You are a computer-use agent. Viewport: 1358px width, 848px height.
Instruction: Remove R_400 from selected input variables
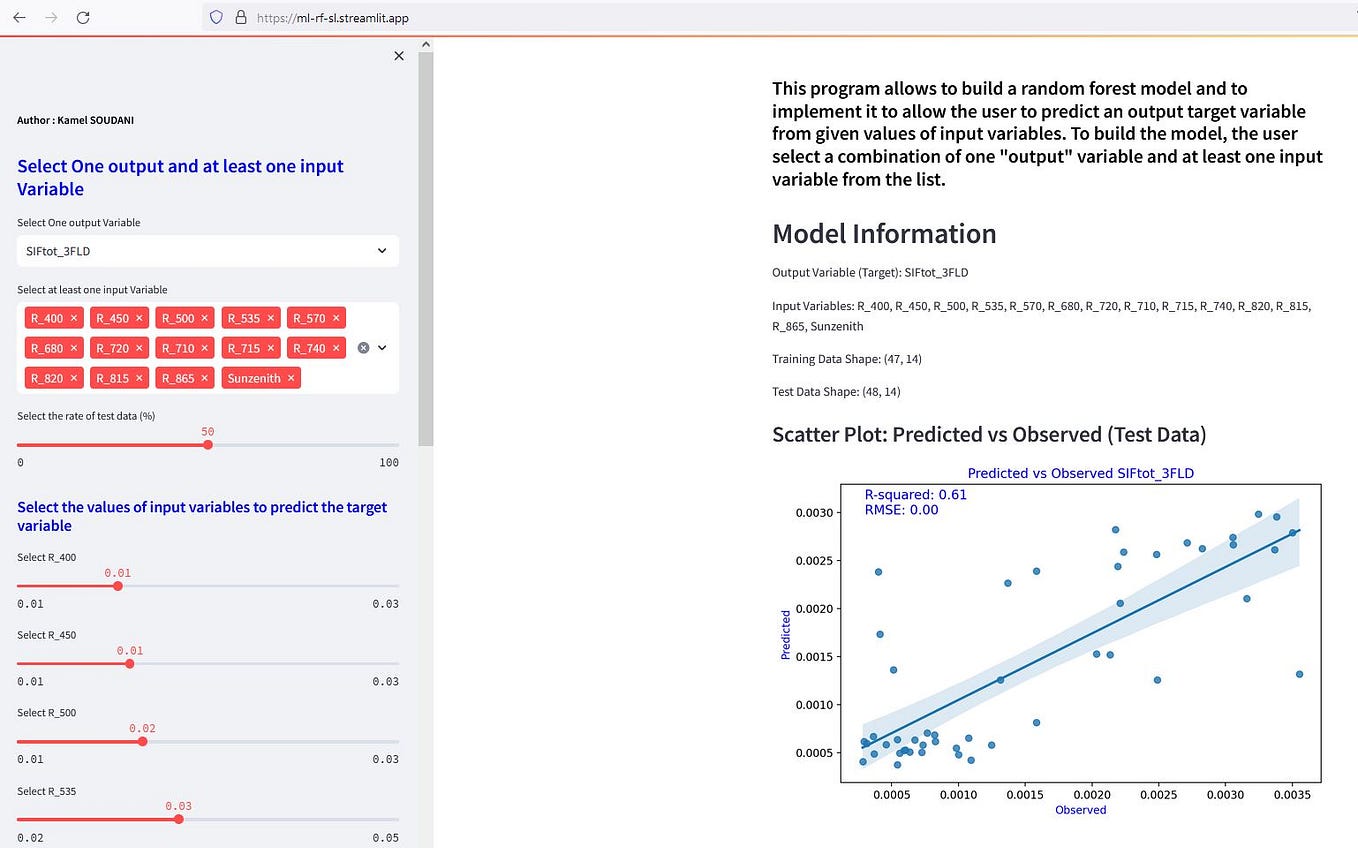73,317
